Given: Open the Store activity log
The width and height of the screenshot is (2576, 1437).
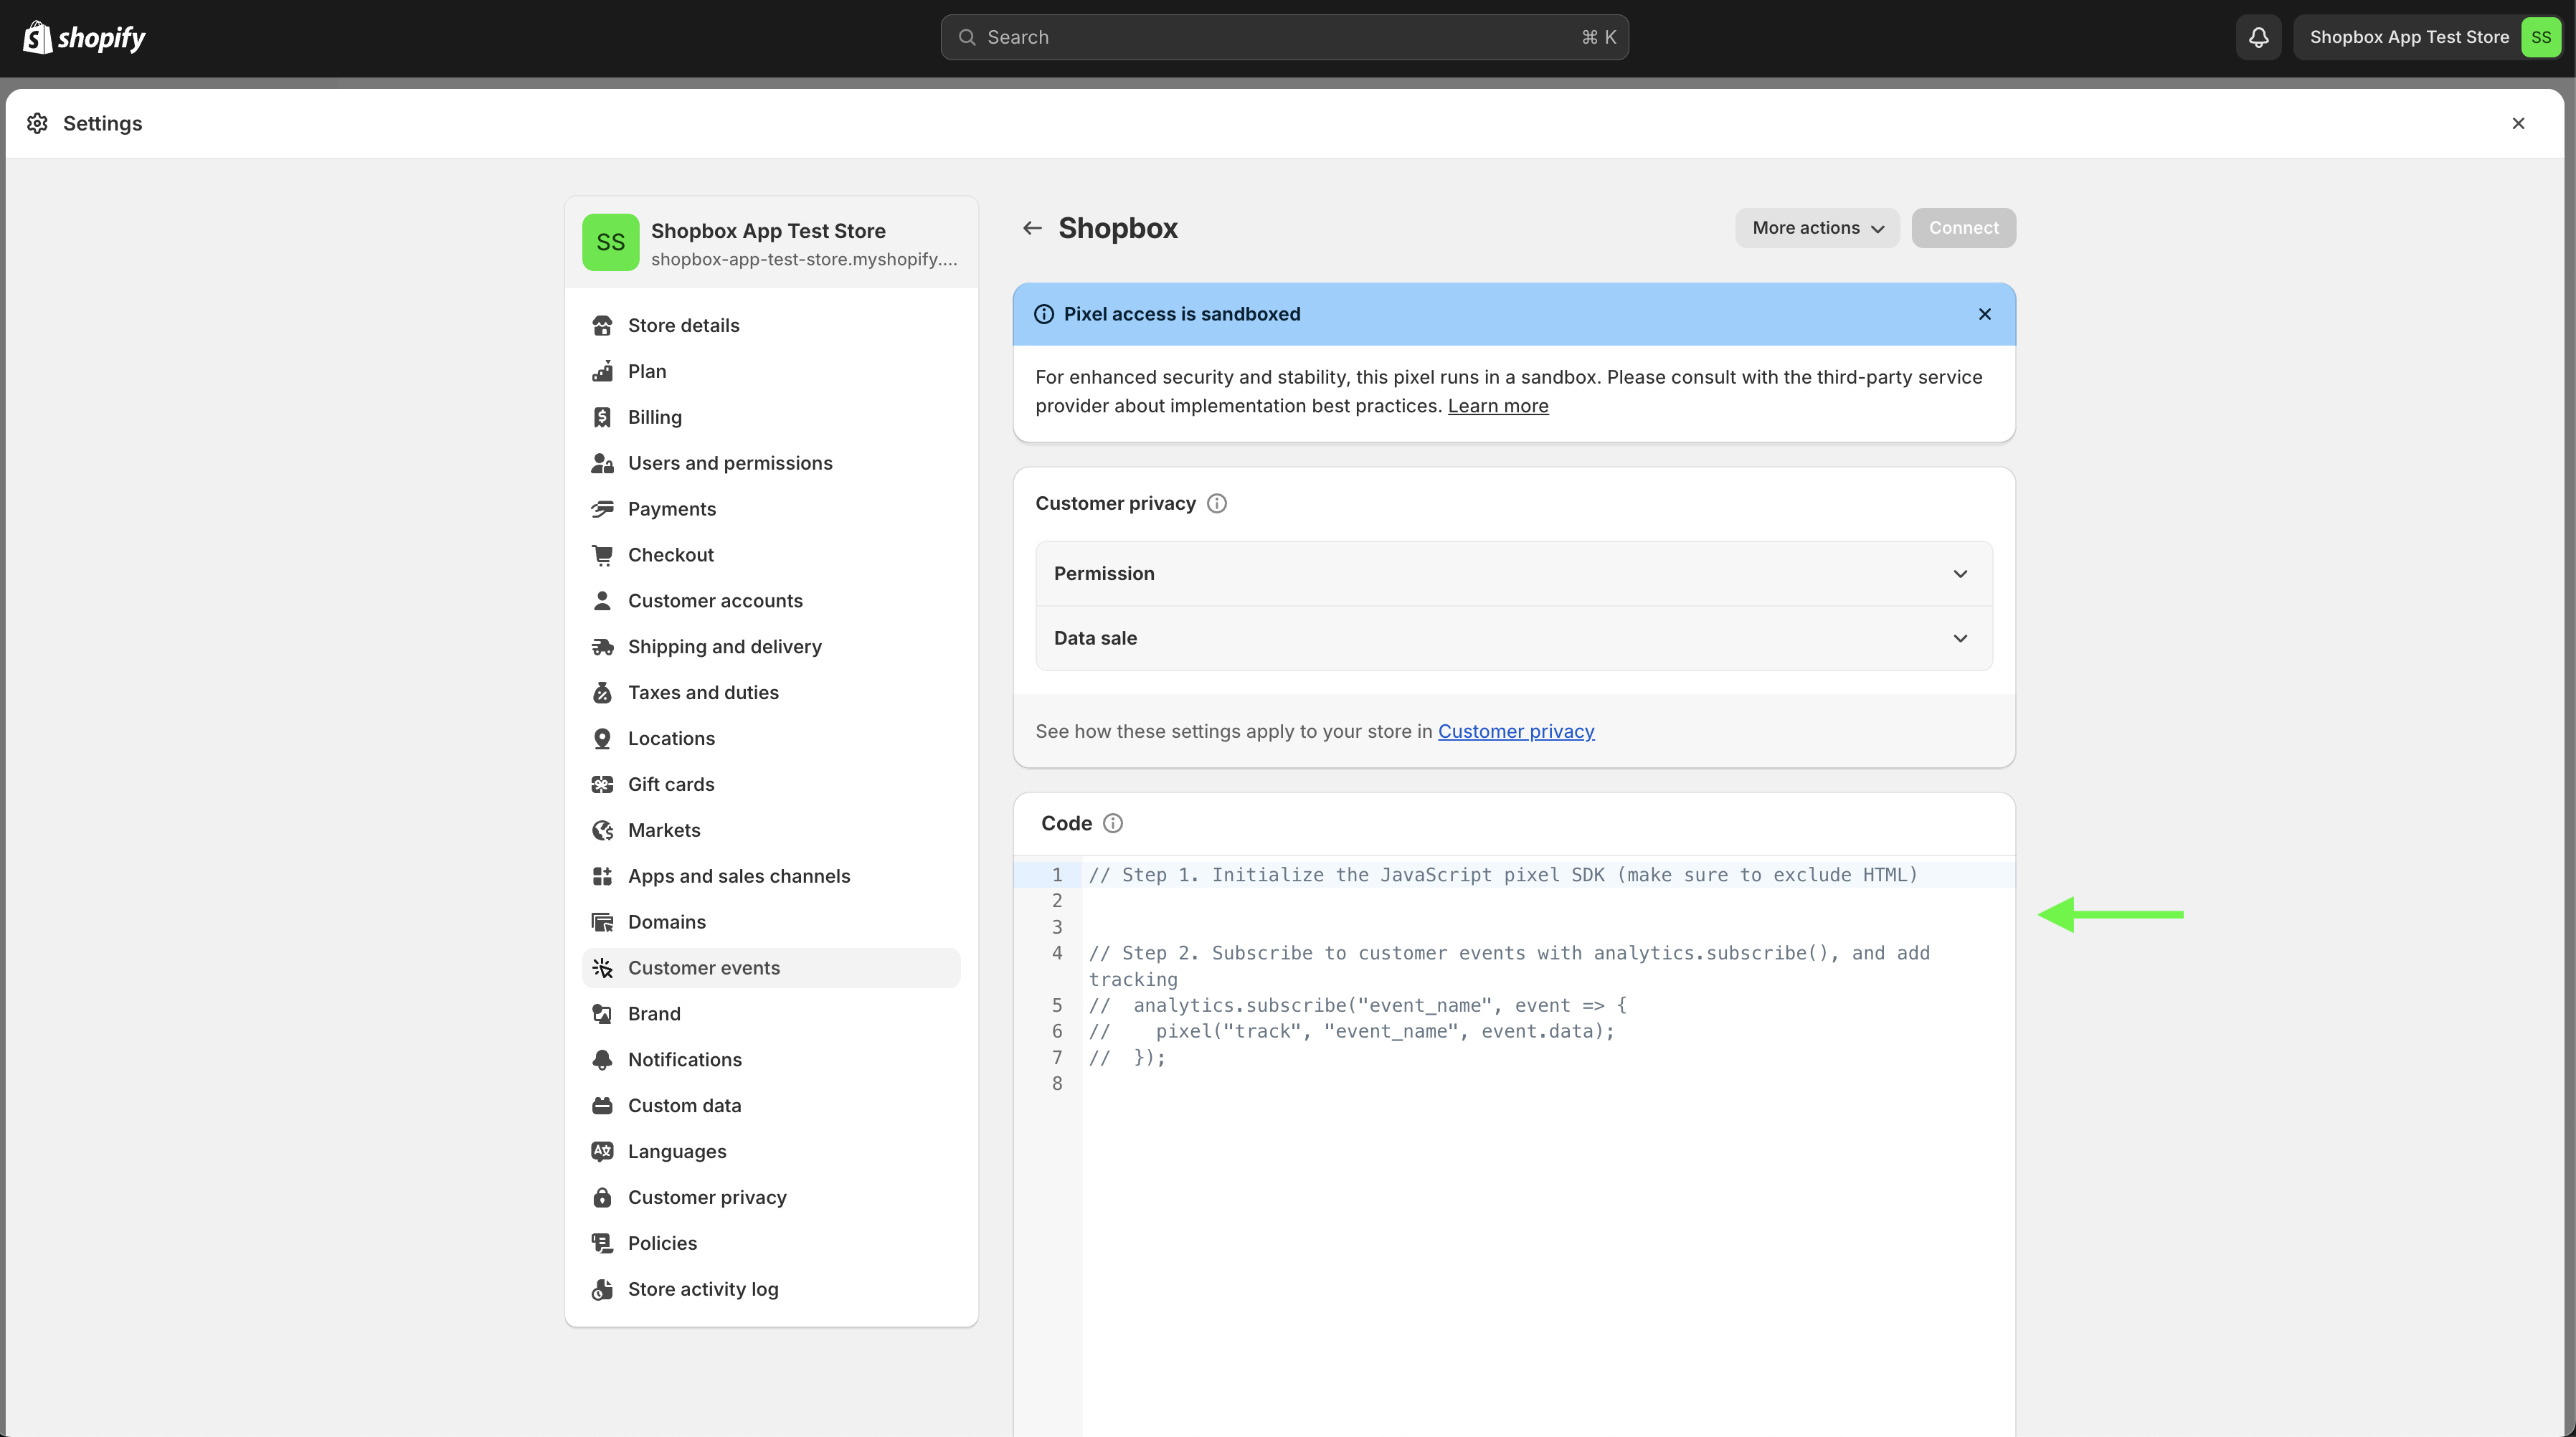Looking at the screenshot, I should 702,1289.
